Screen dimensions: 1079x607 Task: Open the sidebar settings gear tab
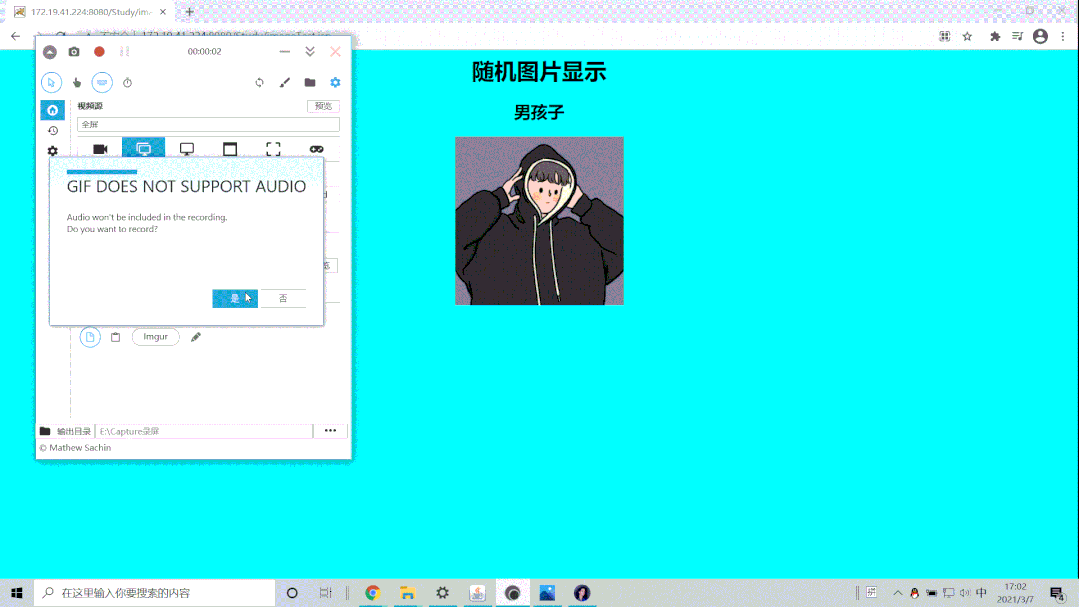pos(52,151)
